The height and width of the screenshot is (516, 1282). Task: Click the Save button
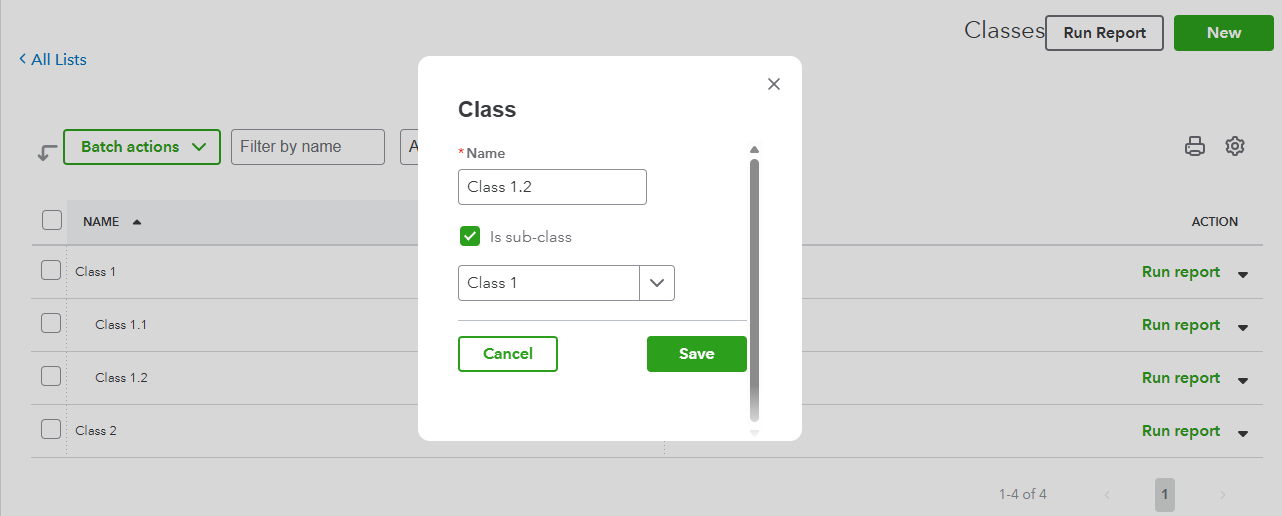(696, 354)
